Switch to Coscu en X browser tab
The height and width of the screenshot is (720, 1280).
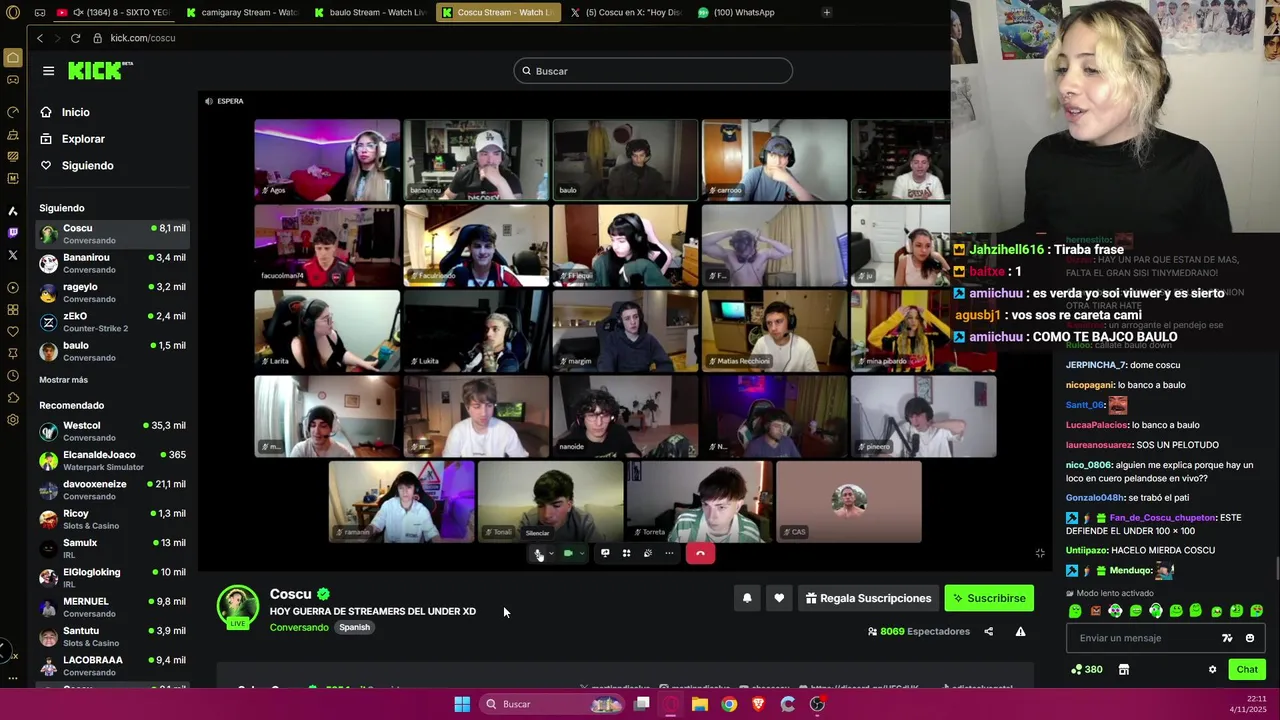[626, 12]
